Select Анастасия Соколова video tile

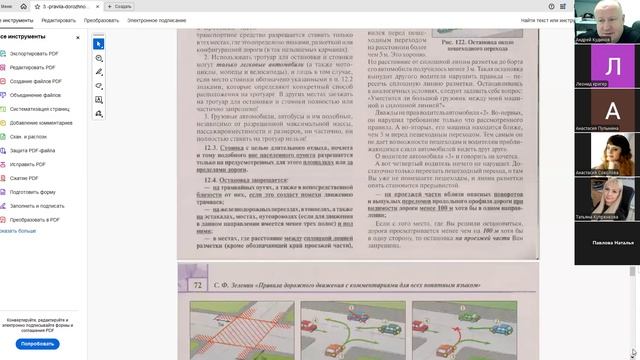pyautogui.click(x=607, y=154)
